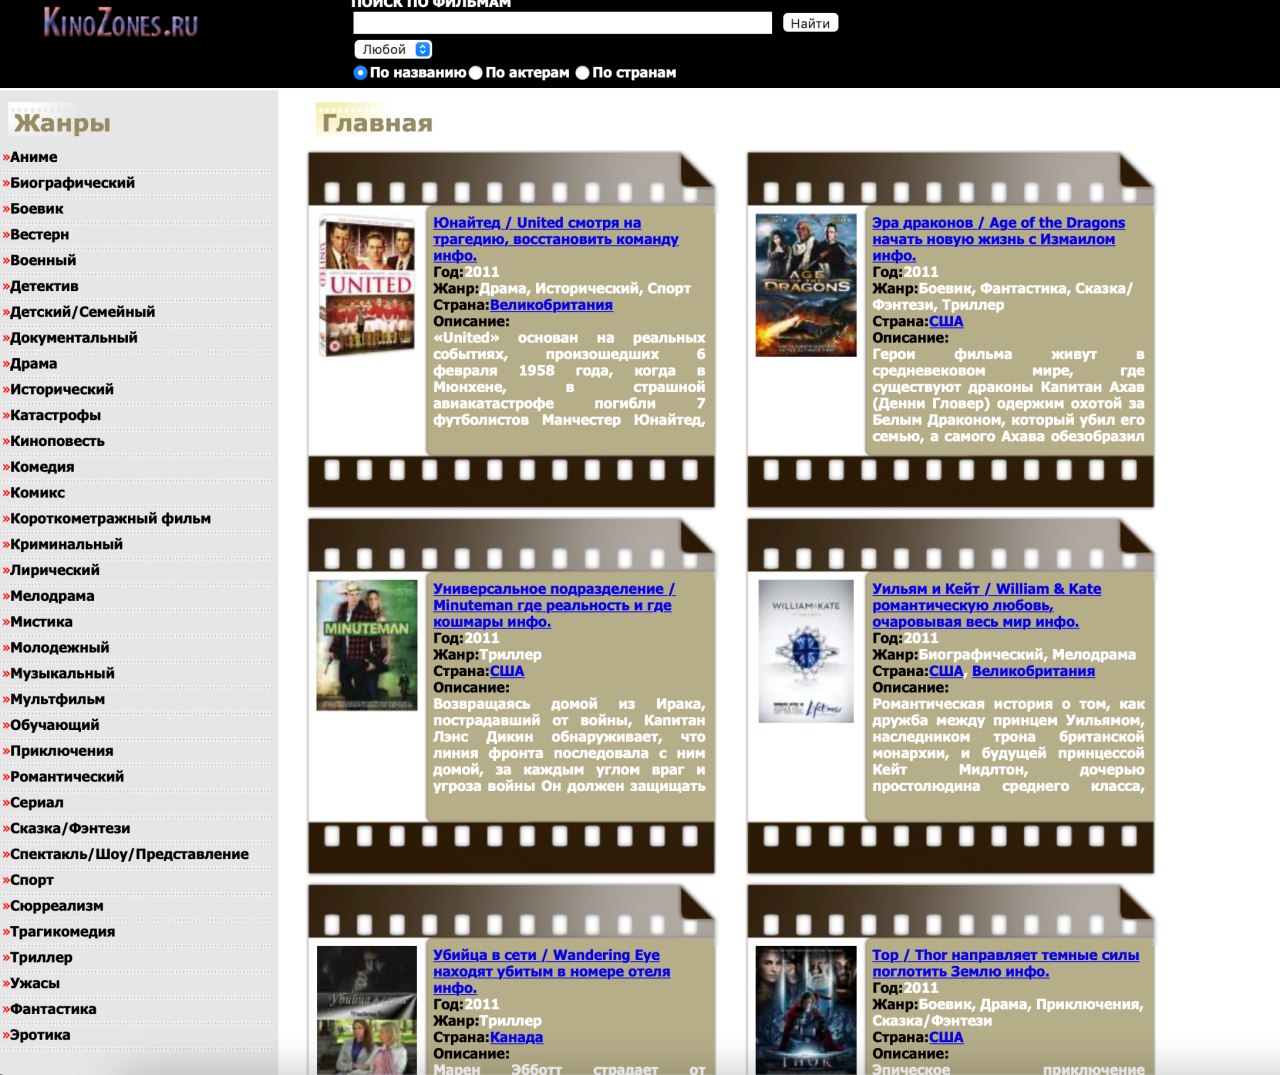Open Трагикомедия genre link
Screen dimensions: 1280x1075
(x=63, y=932)
